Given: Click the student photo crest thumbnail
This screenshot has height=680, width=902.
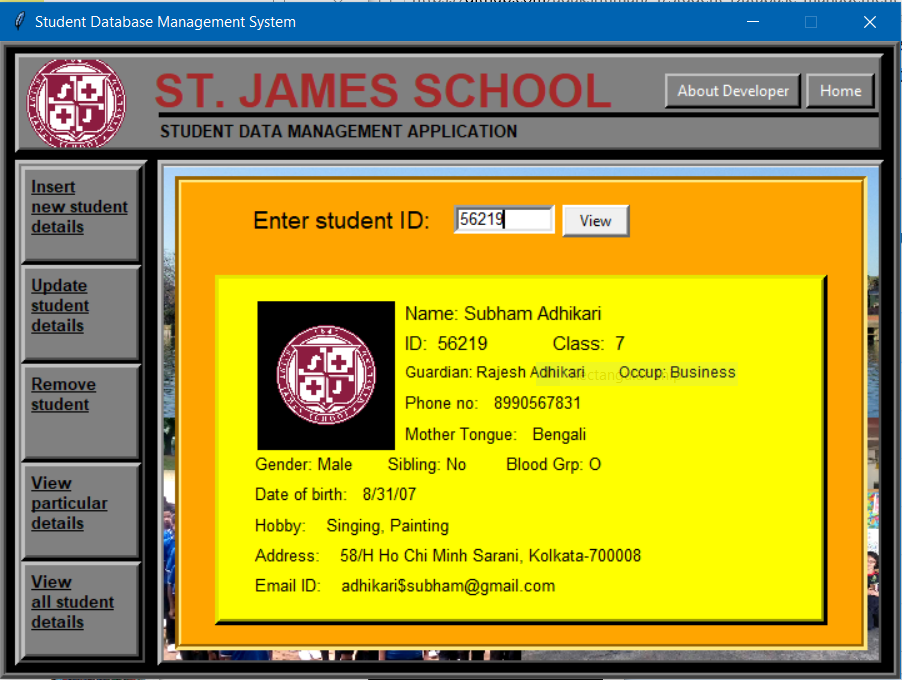Looking at the screenshot, I should tap(326, 375).
